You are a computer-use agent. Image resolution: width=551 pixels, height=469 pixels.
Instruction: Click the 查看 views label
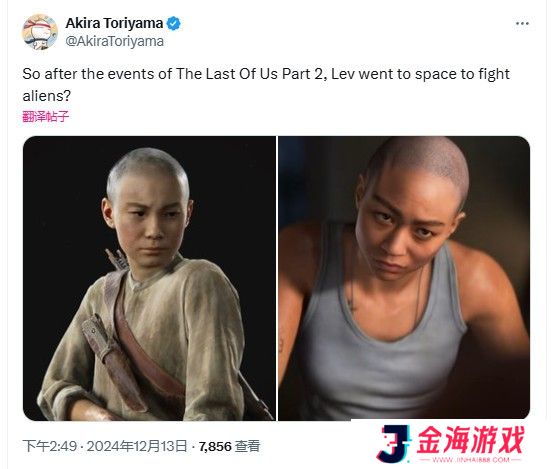click(247, 447)
